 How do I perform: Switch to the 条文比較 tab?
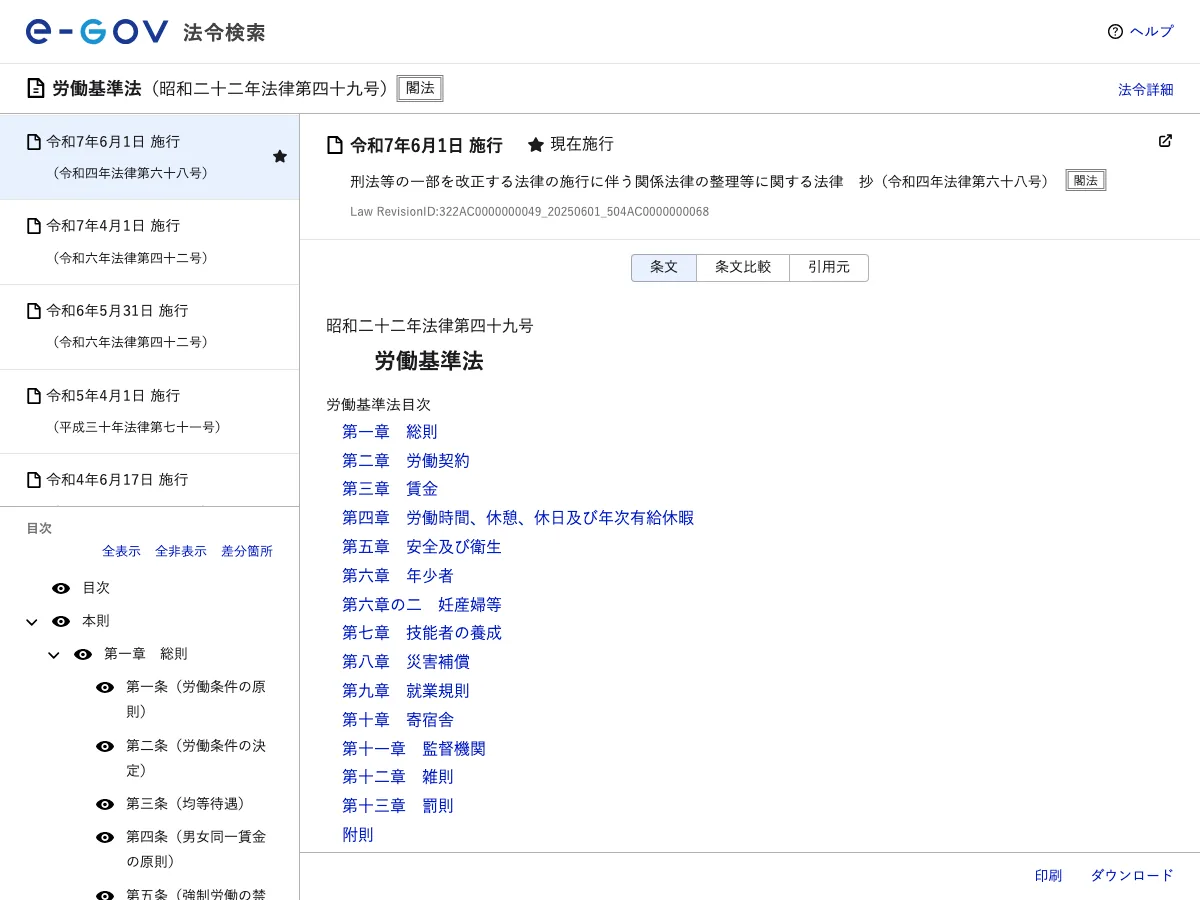click(743, 268)
